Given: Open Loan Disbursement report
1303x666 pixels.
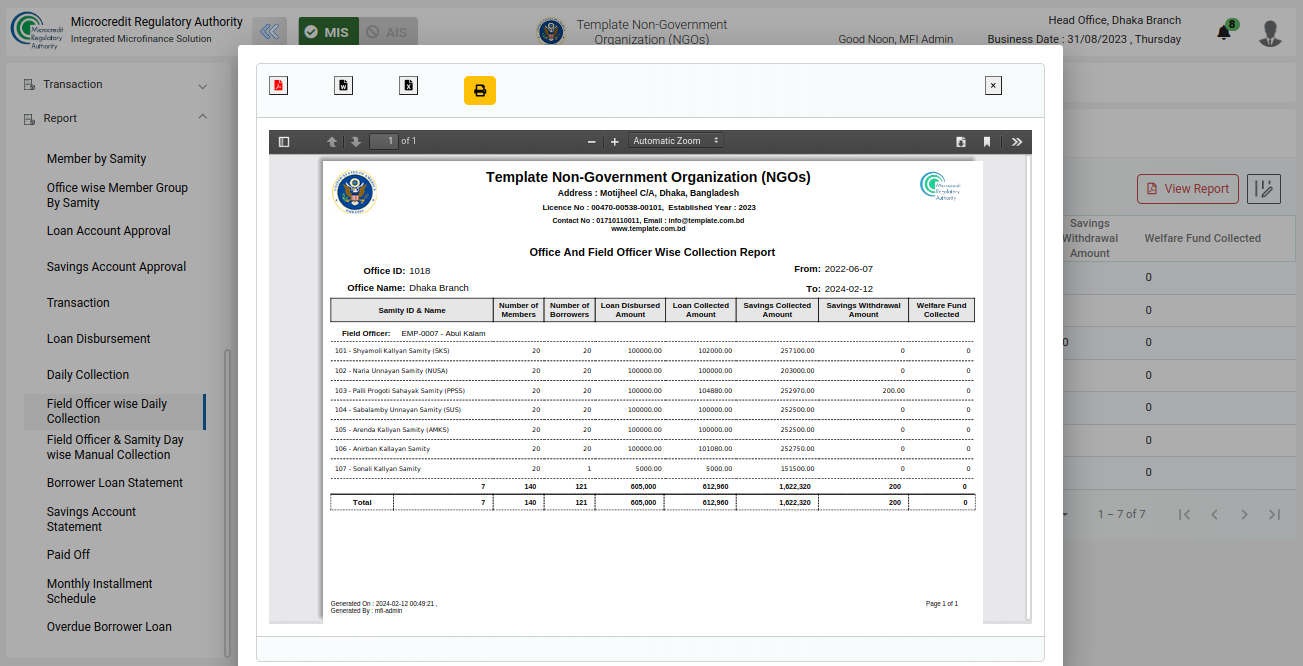Looking at the screenshot, I should pos(99,339).
